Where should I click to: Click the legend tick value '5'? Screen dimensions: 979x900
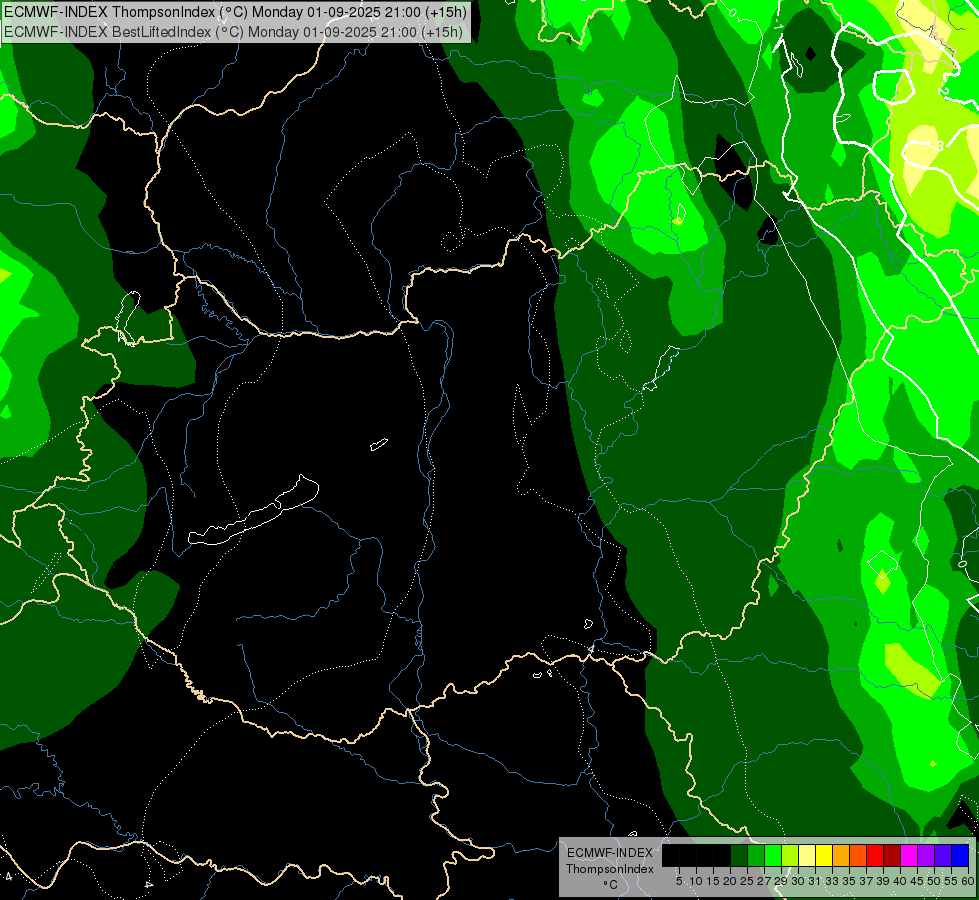[679, 881]
